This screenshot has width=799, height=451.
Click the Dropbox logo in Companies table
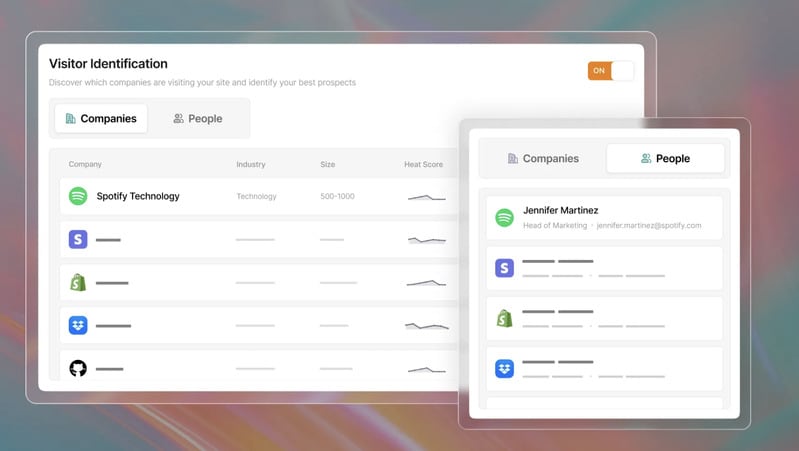click(x=78, y=325)
